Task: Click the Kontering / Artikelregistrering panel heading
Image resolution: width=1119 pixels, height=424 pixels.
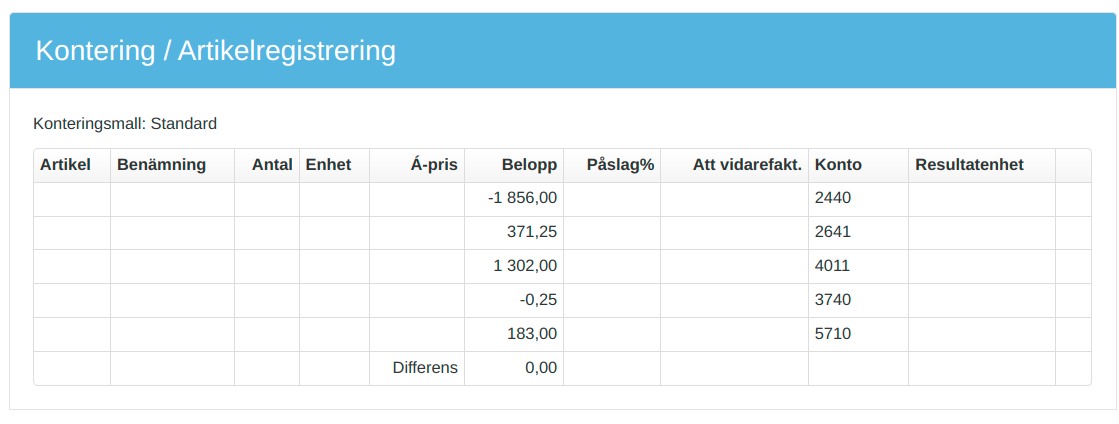Action: click(x=215, y=51)
